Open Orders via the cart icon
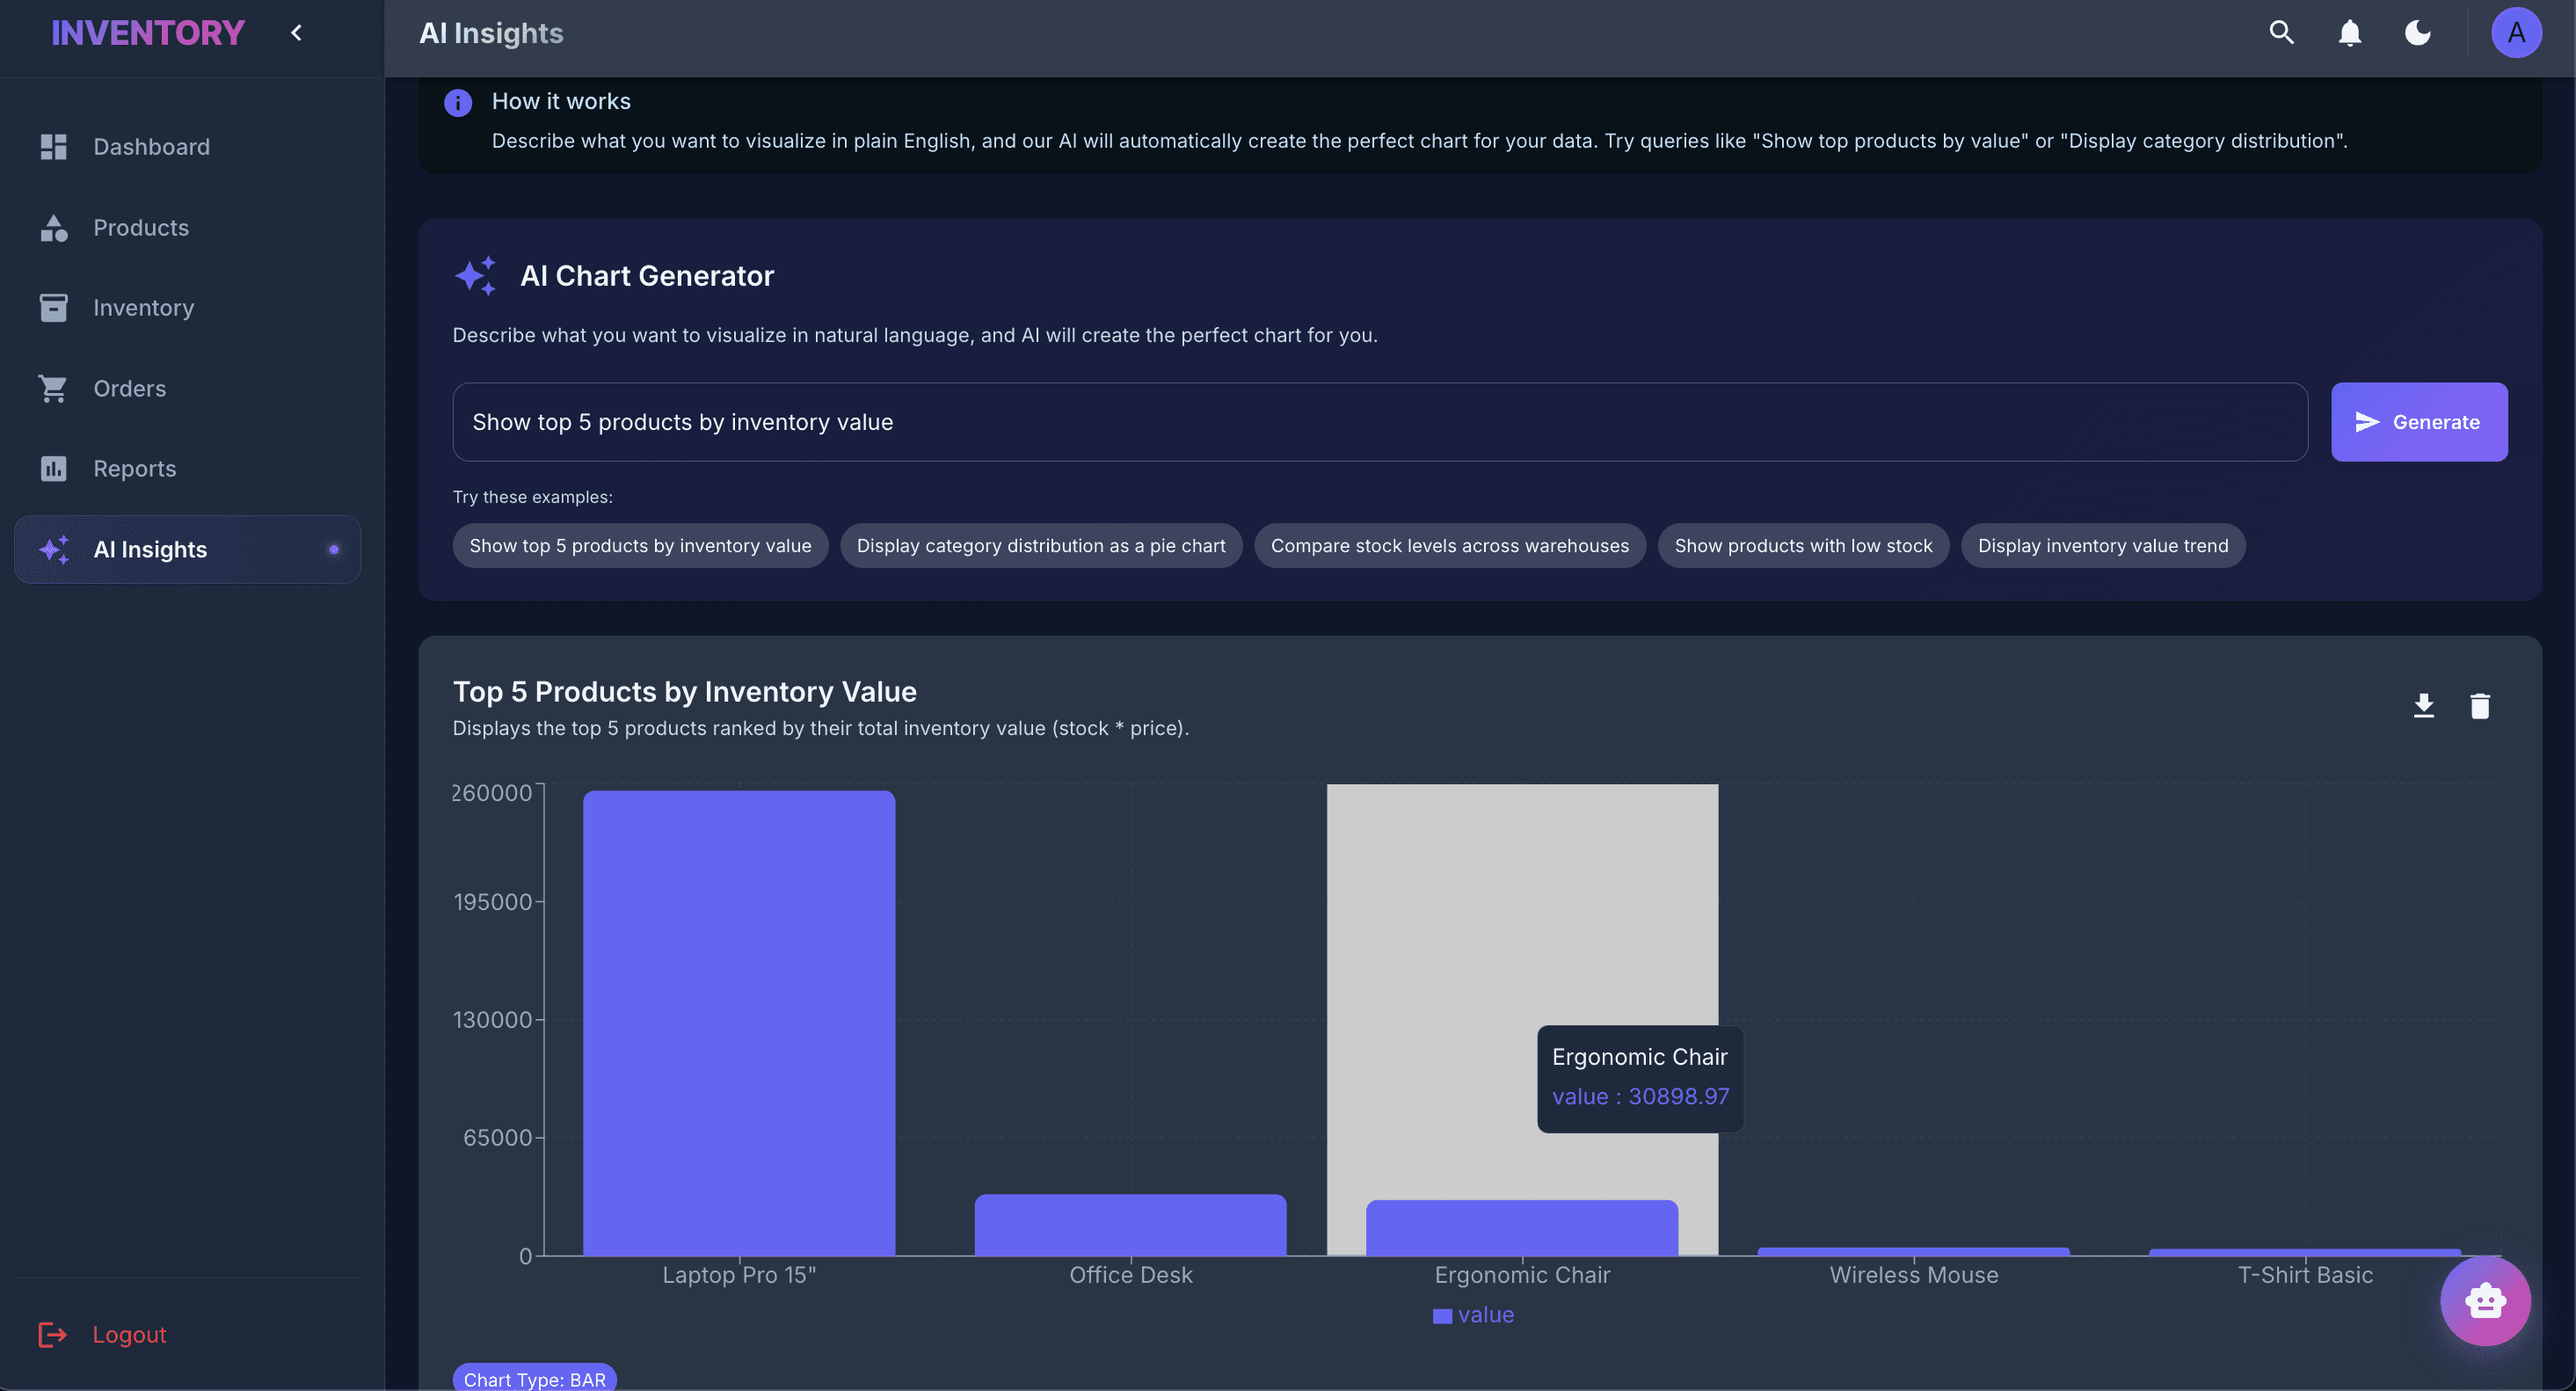The height and width of the screenshot is (1391, 2576). click(x=53, y=388)
